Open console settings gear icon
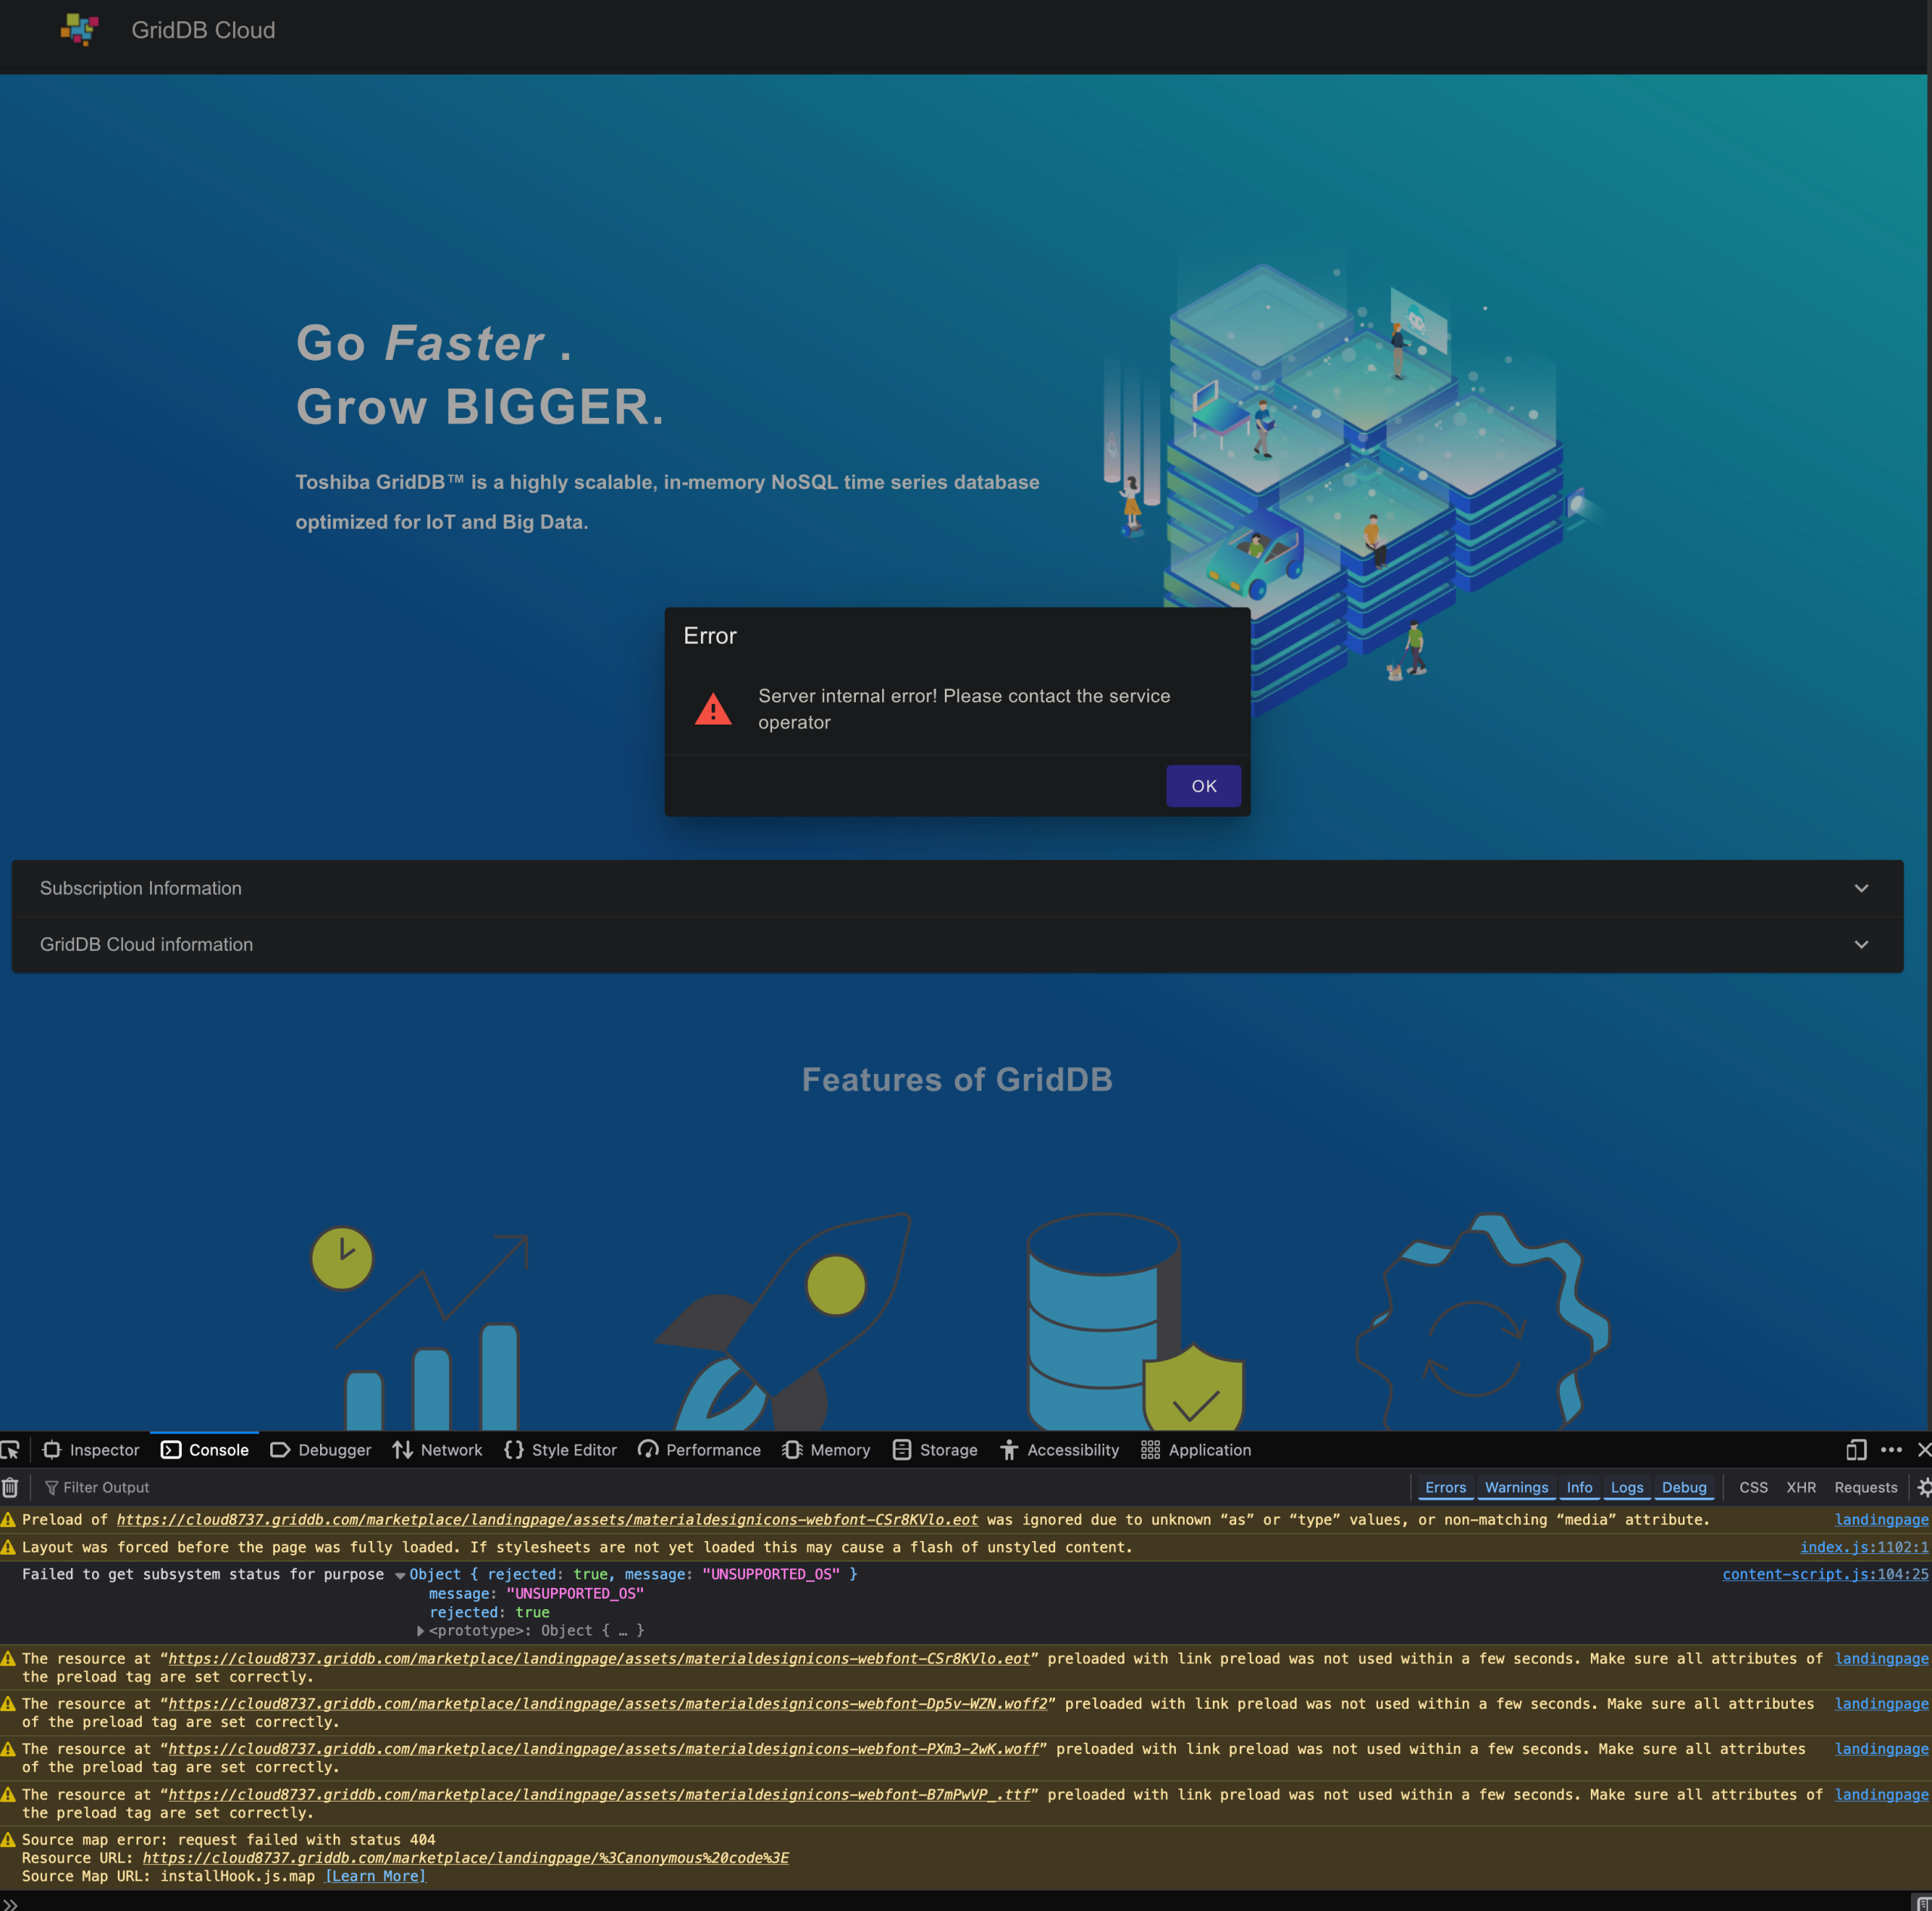The width and height of the screenshot is (1932, 1911). 1923,1488
